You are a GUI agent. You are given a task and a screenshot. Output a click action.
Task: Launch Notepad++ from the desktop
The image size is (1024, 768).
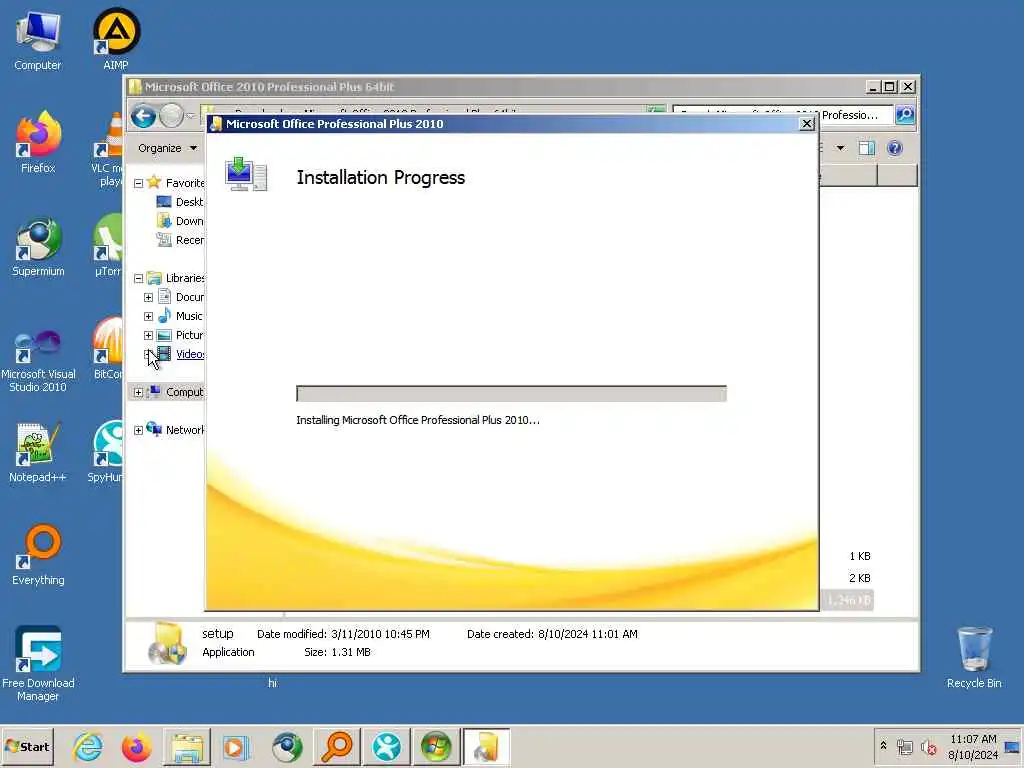pyautogui.click(x=38, y=453)
